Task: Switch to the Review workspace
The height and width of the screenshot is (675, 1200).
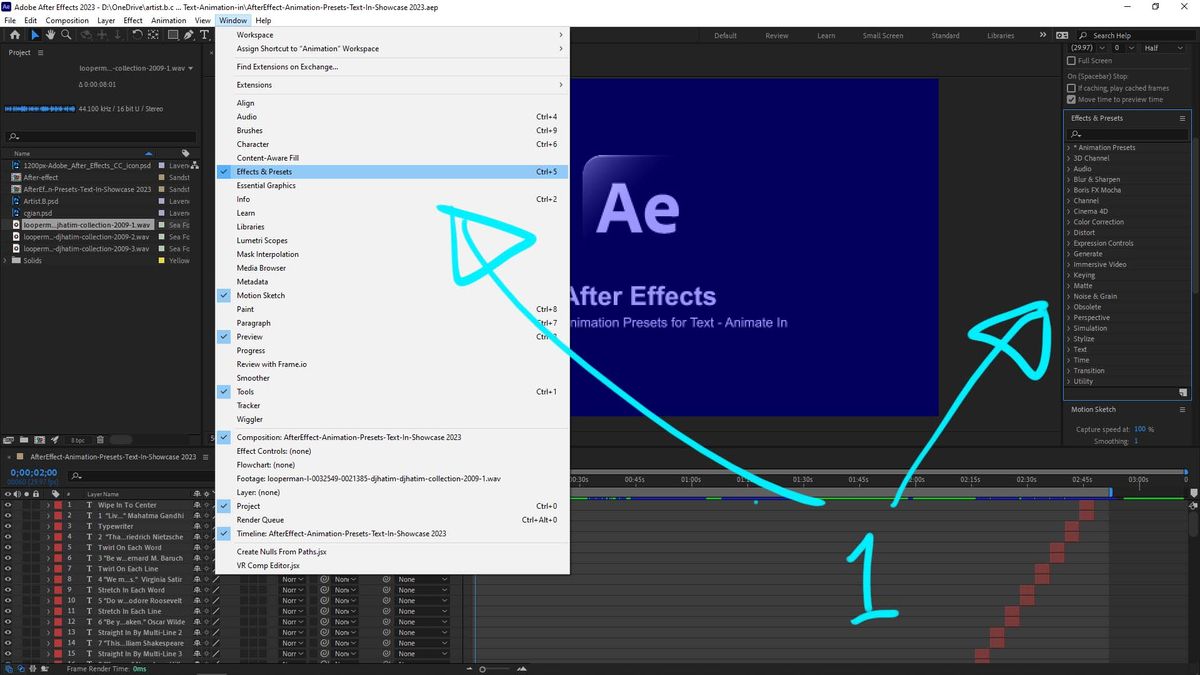Action: pos(777,36)
